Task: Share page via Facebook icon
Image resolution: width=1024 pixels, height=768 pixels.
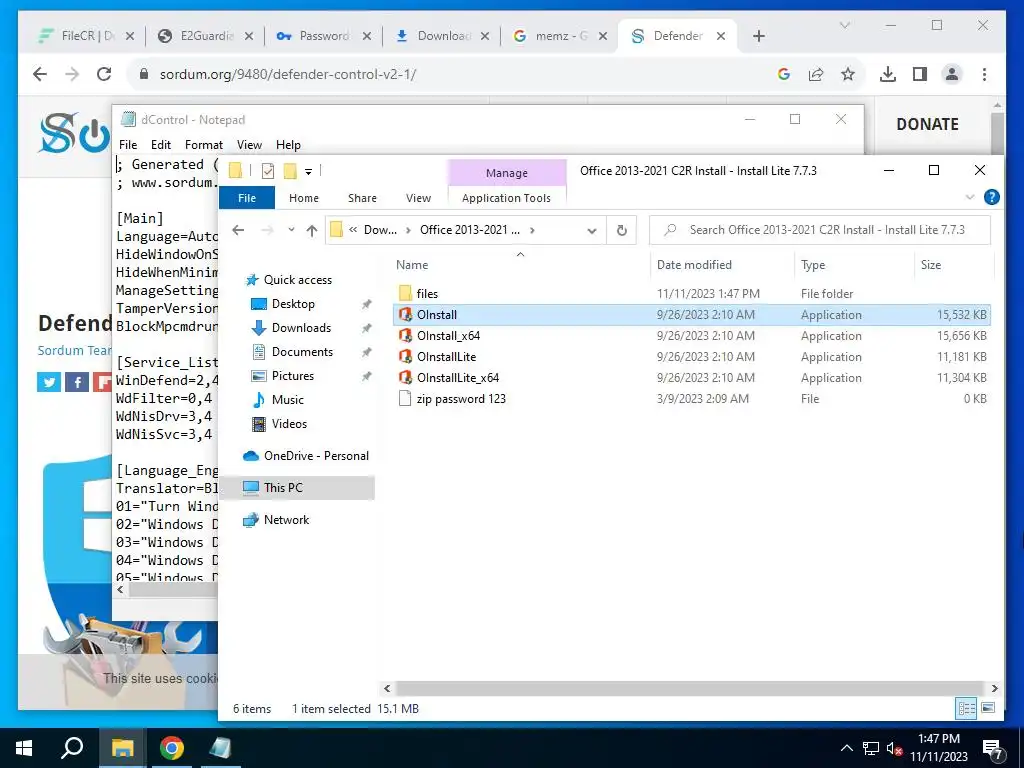Action: 77,382
